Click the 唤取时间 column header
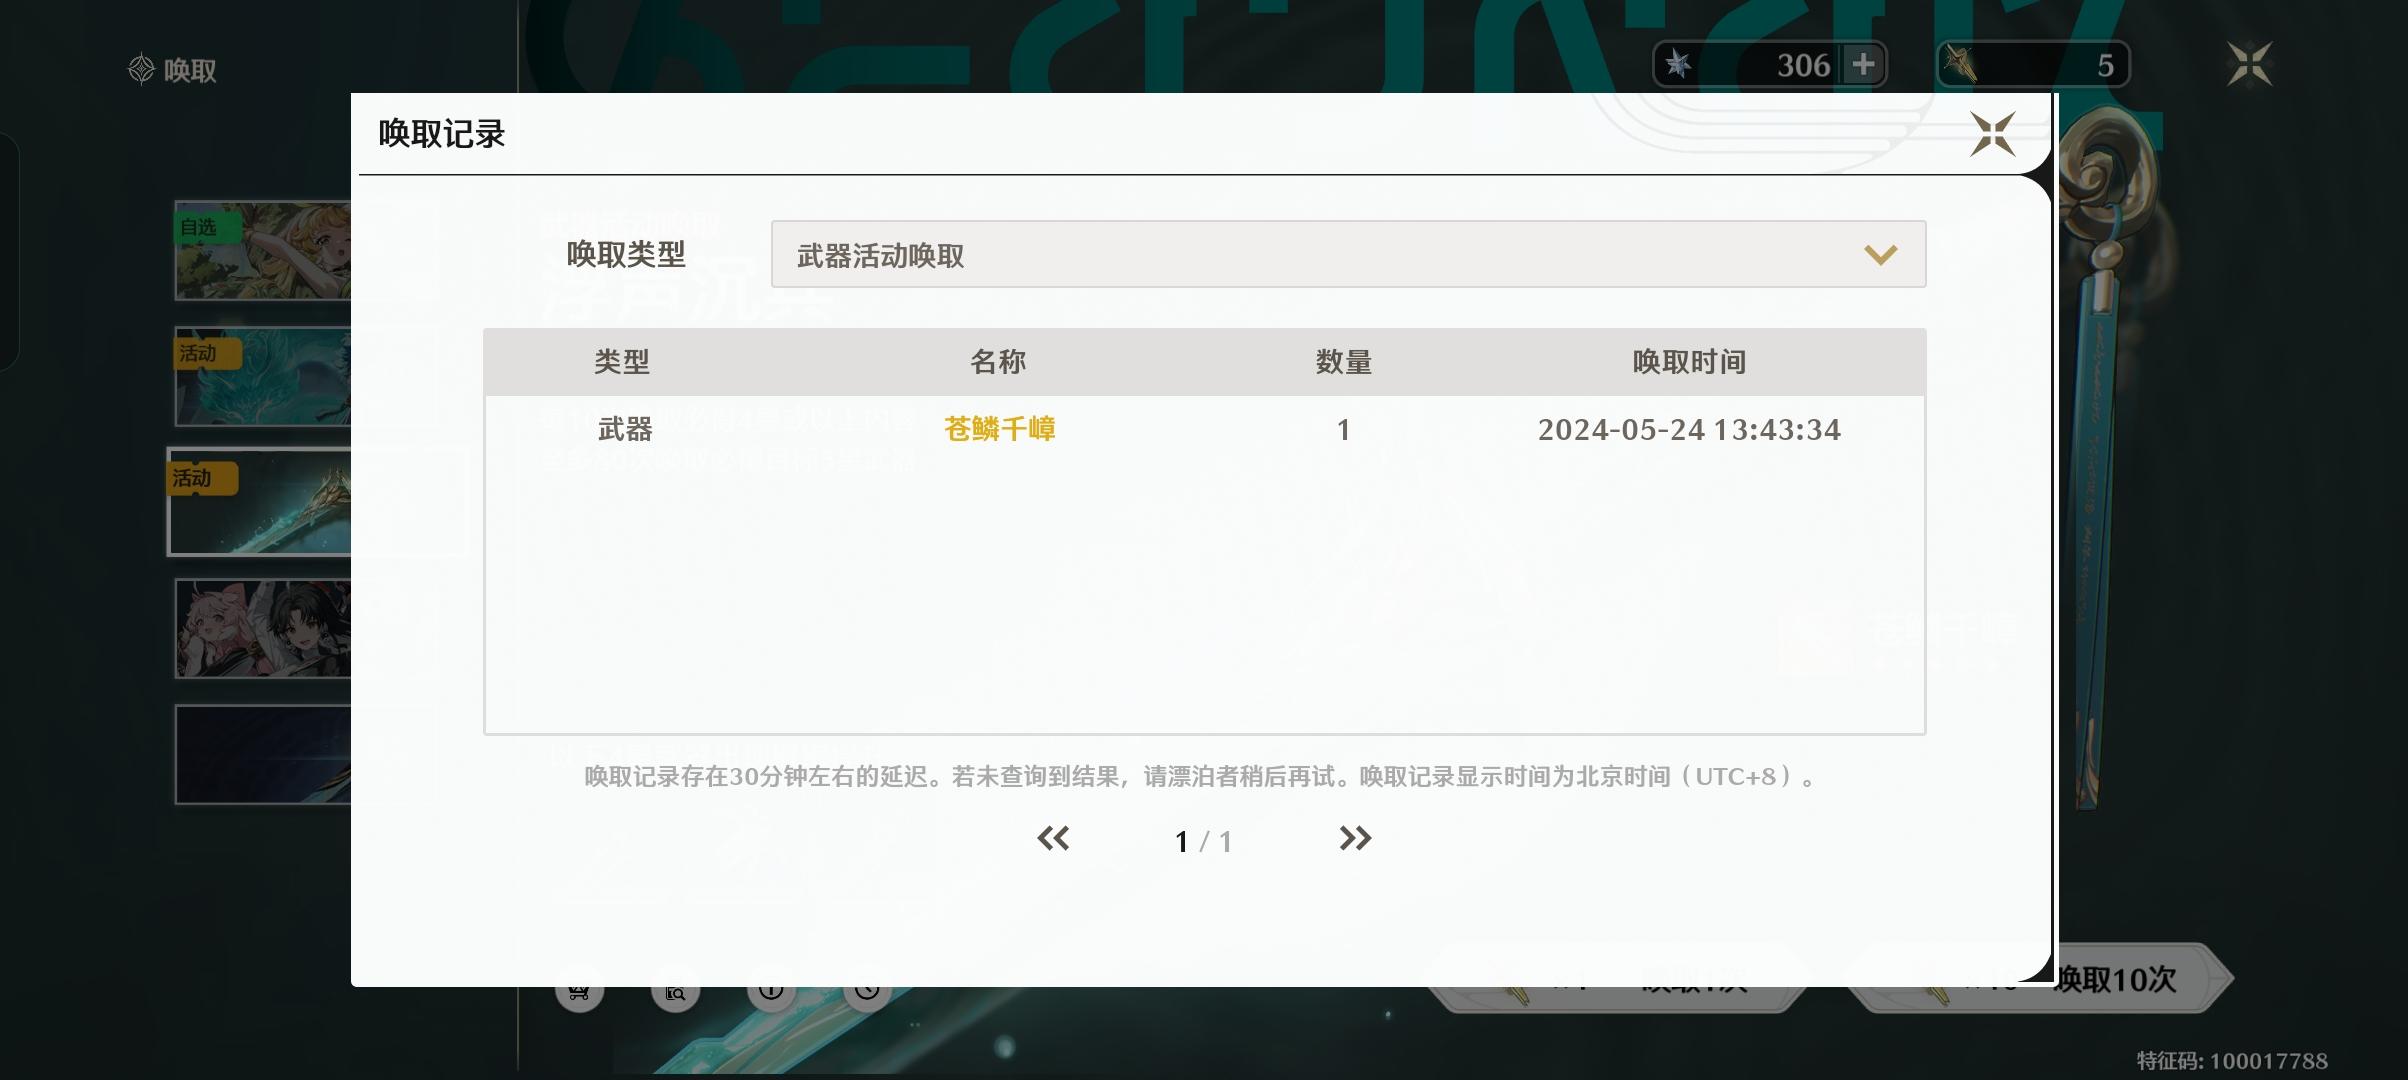2408x1080 pixels. pyautogui.click(x=1688, y=362)
